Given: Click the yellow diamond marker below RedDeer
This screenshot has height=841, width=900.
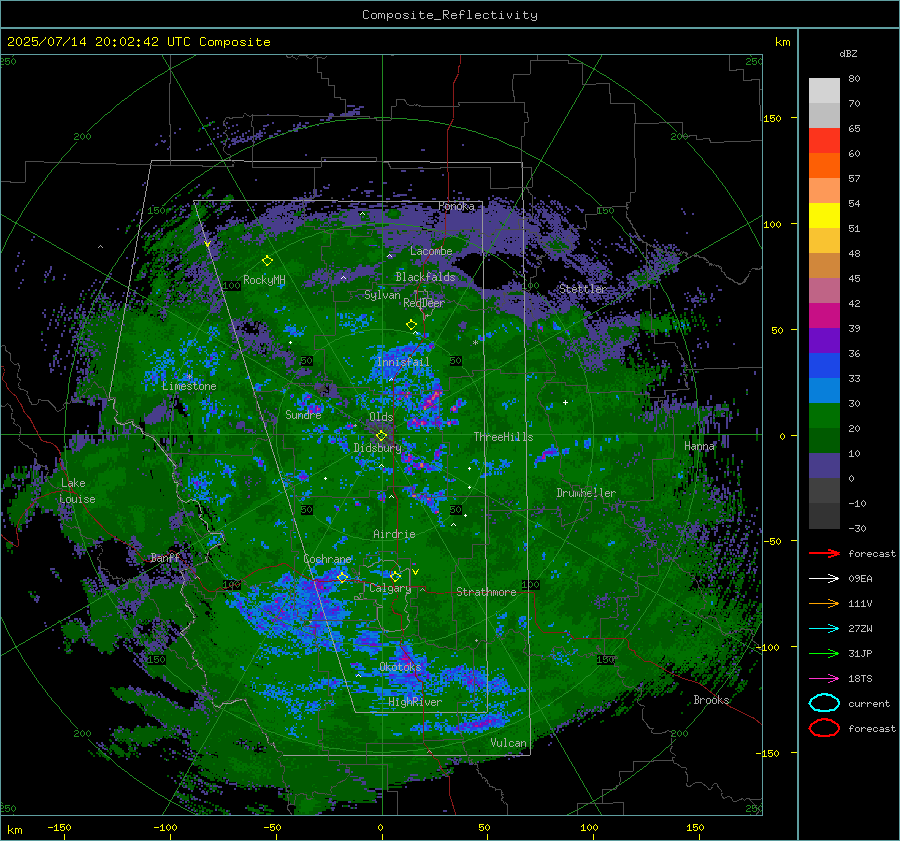Looking at the screenshot, I should pyautogui.click(x=411, y=325).
